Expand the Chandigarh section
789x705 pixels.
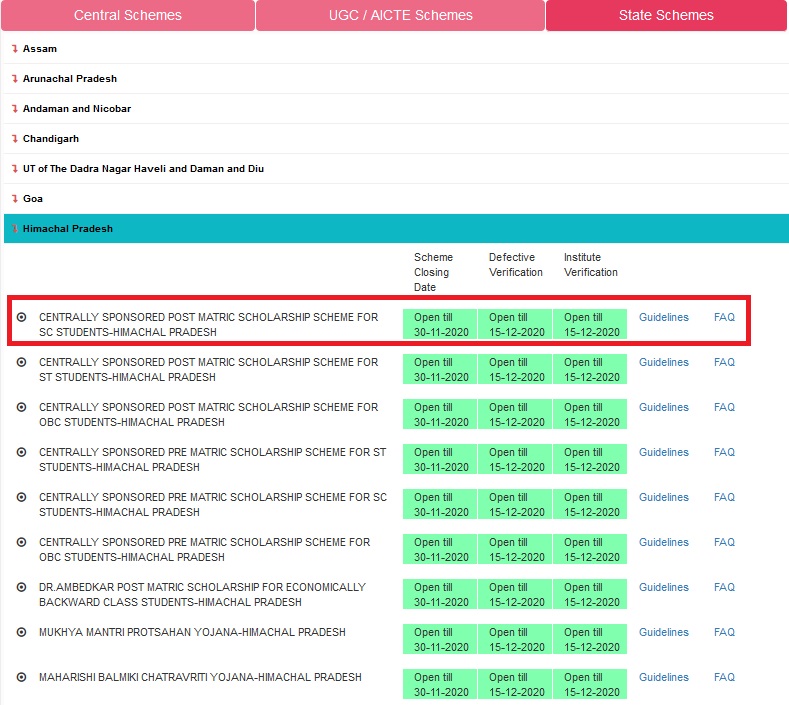coord(396,138)
